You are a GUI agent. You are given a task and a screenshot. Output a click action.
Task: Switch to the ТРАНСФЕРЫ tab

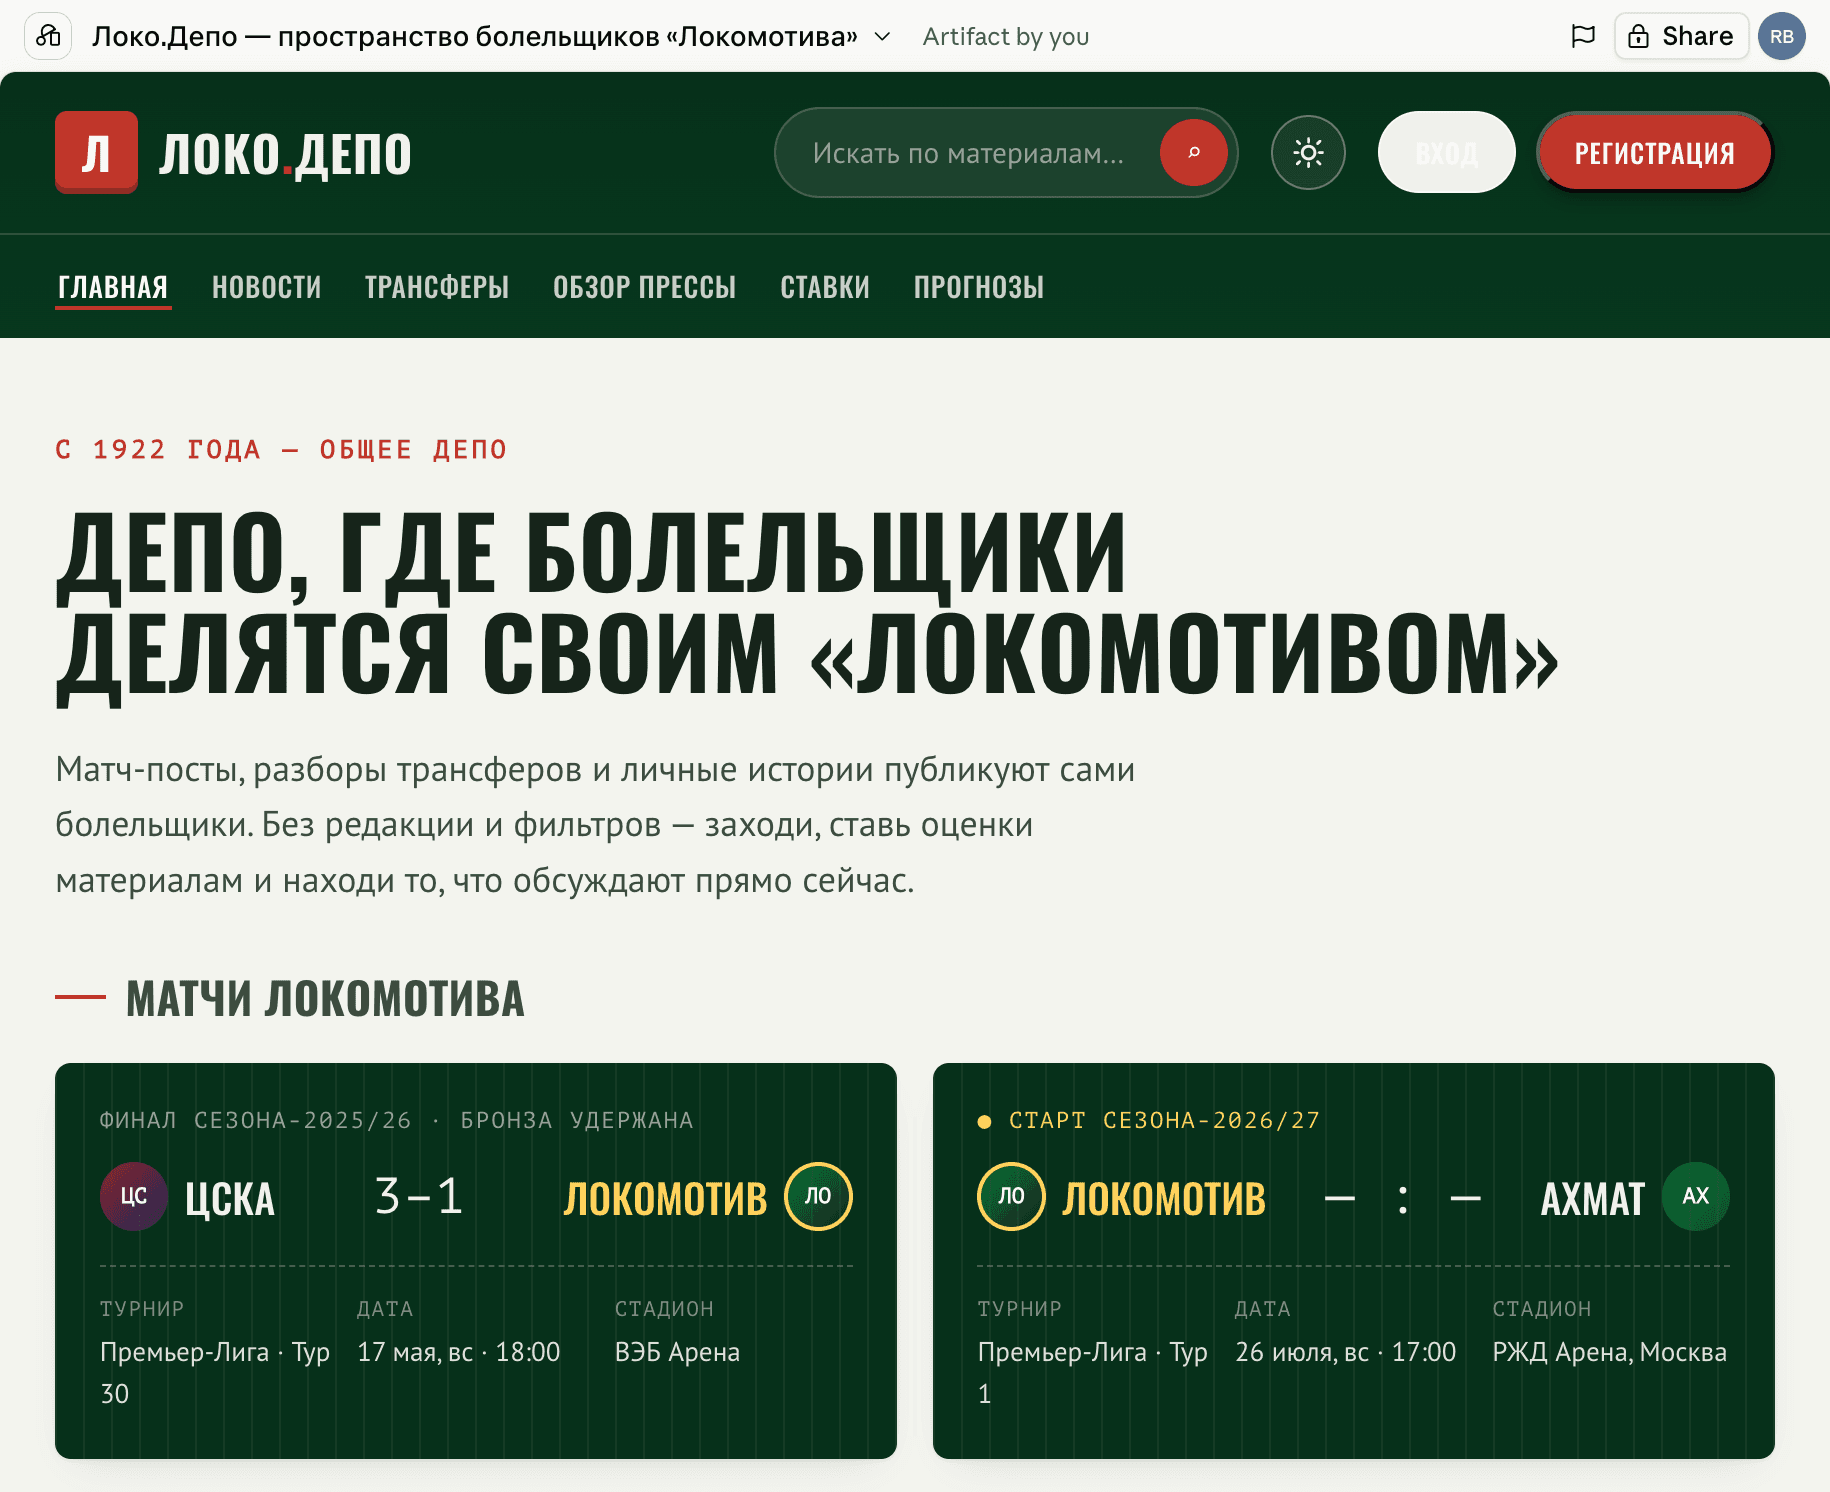pos(437,288)
